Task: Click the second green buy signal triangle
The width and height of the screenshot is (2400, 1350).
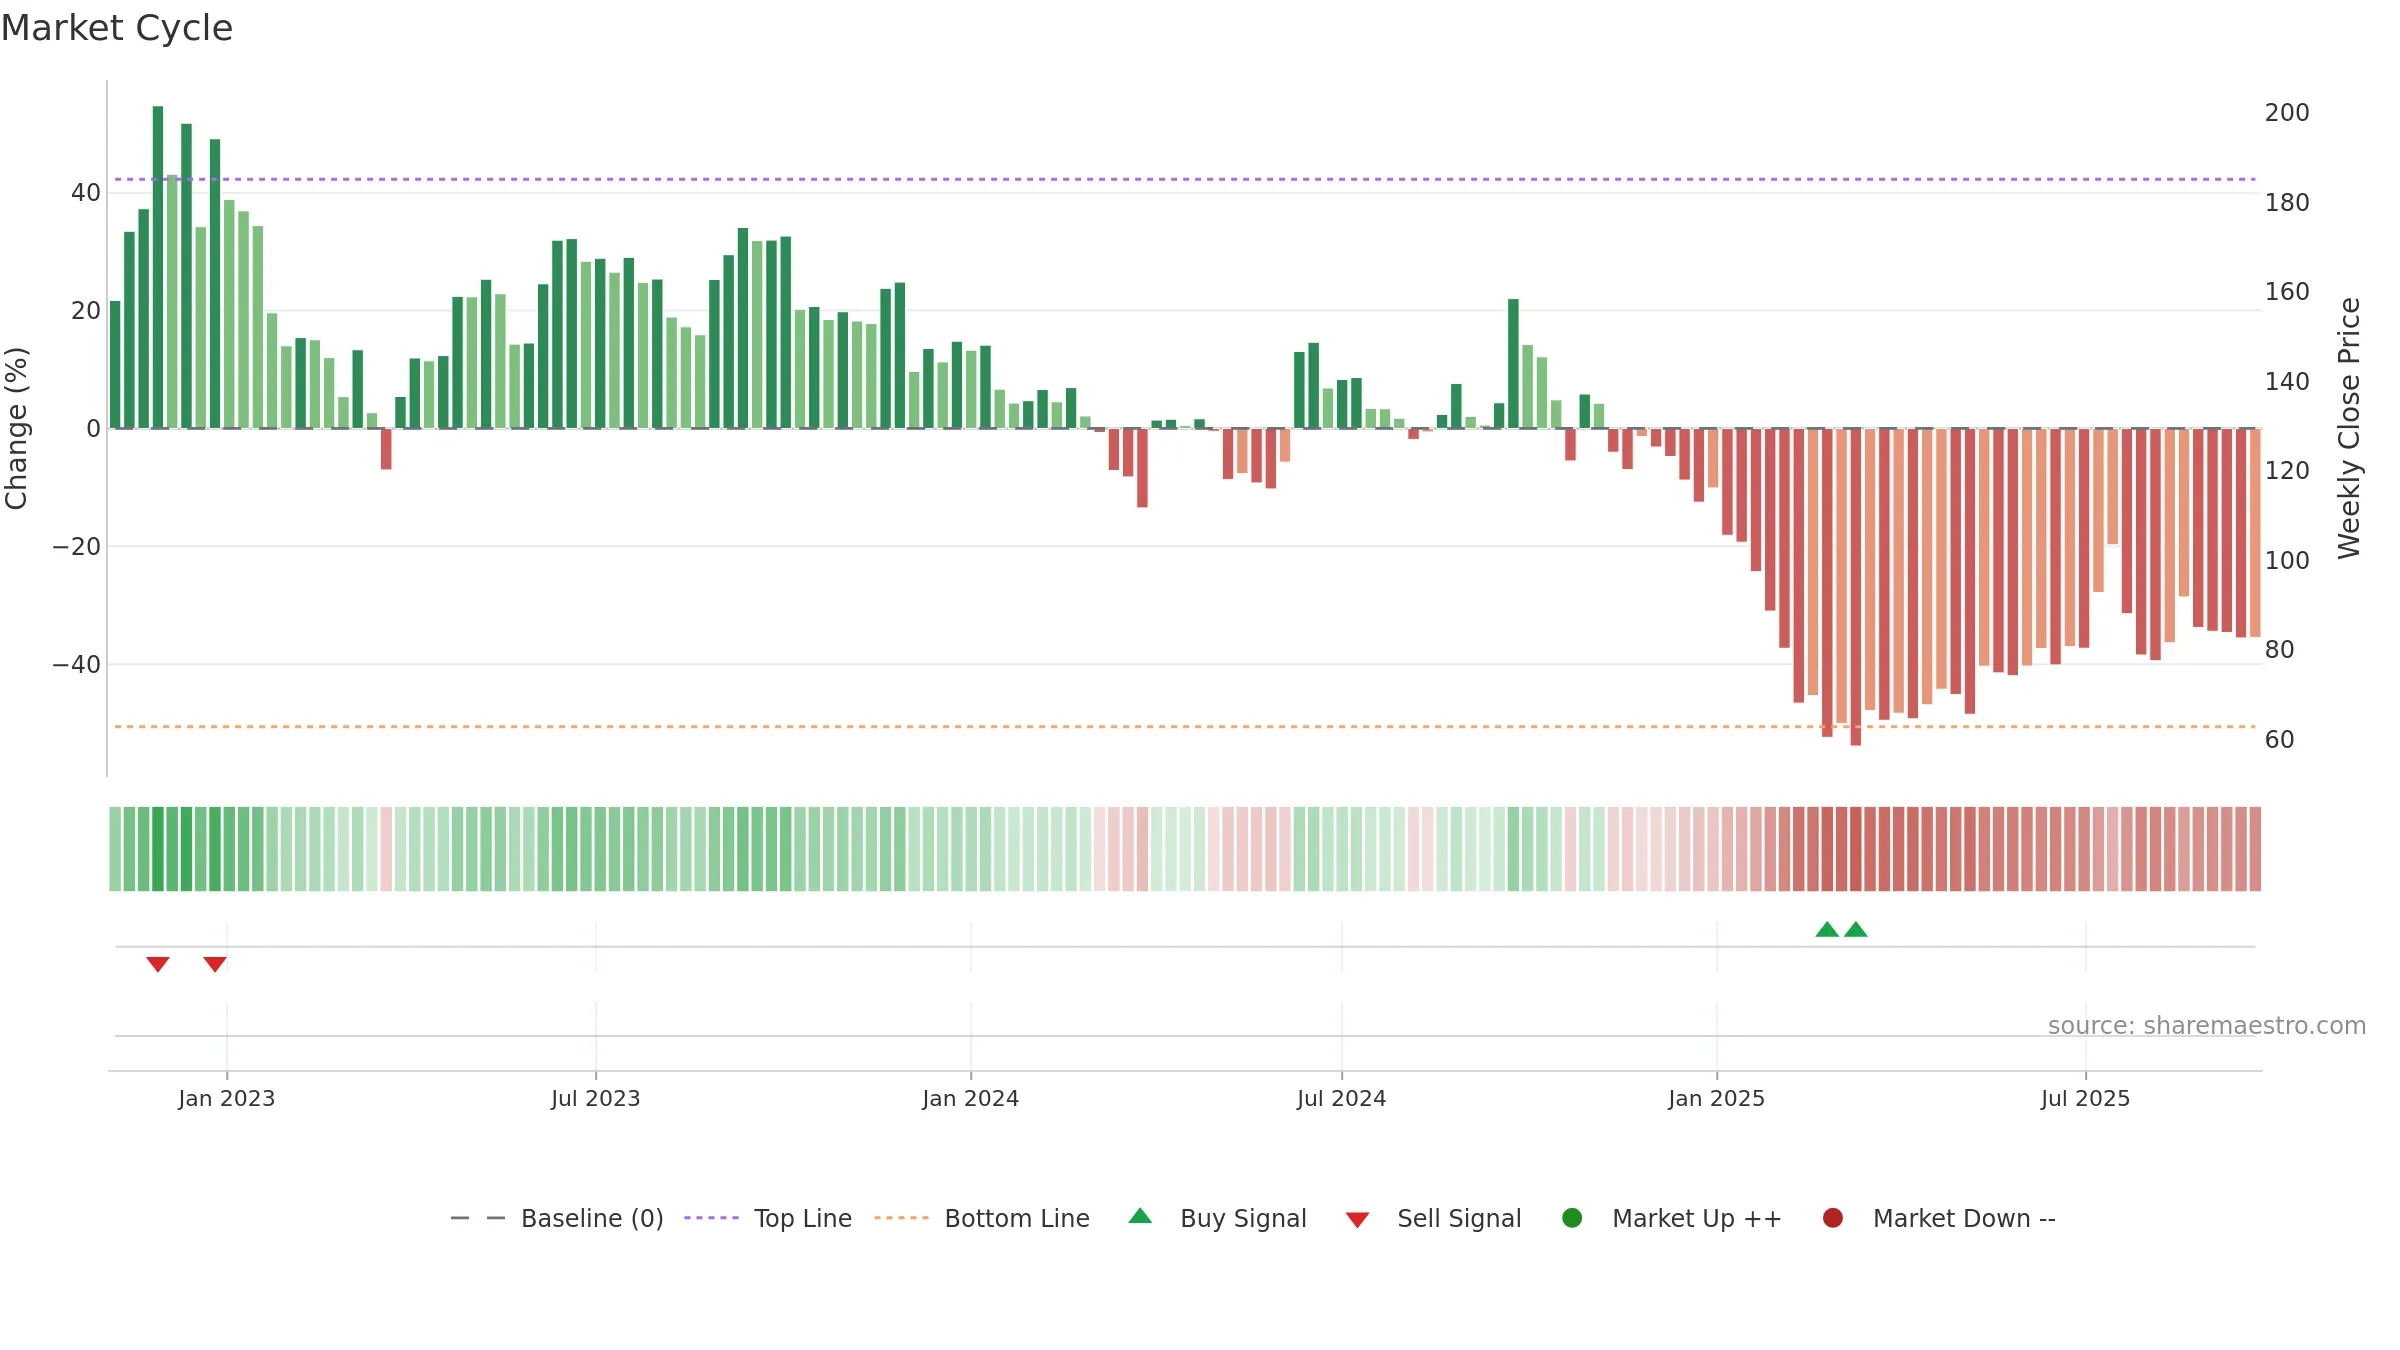Action: click(1856, 929)
